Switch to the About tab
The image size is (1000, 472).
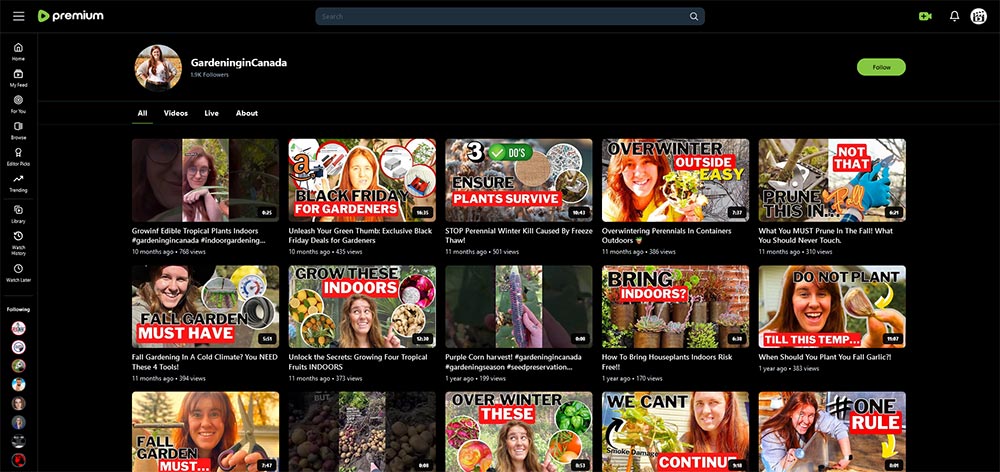(x=247, y=113)
